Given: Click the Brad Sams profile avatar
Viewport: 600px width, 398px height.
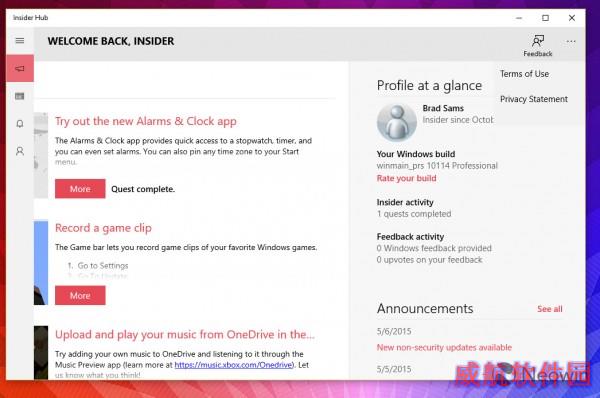Looking at the screenshot, I should point(397,122).
